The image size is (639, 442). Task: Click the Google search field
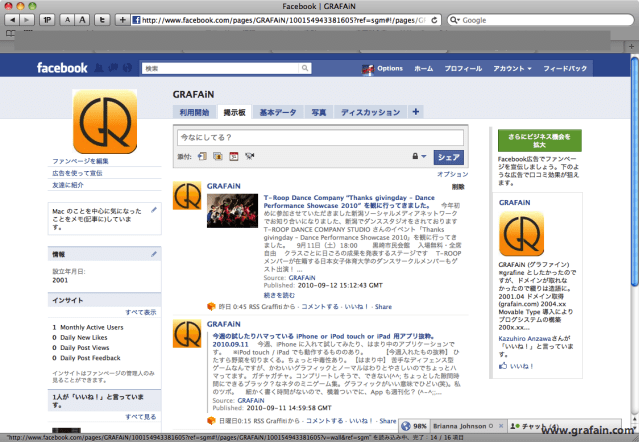pos(540,20)
